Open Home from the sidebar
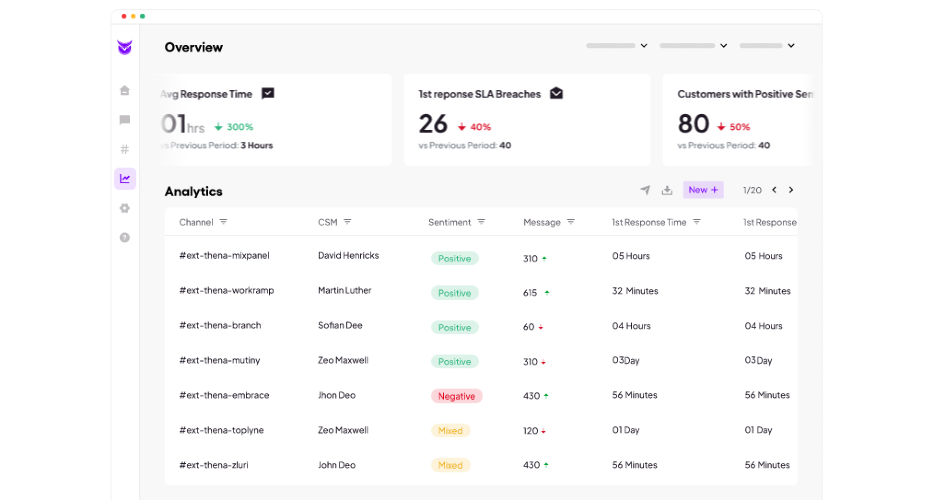Screen dimensions: 934x500 pos(124,90)
